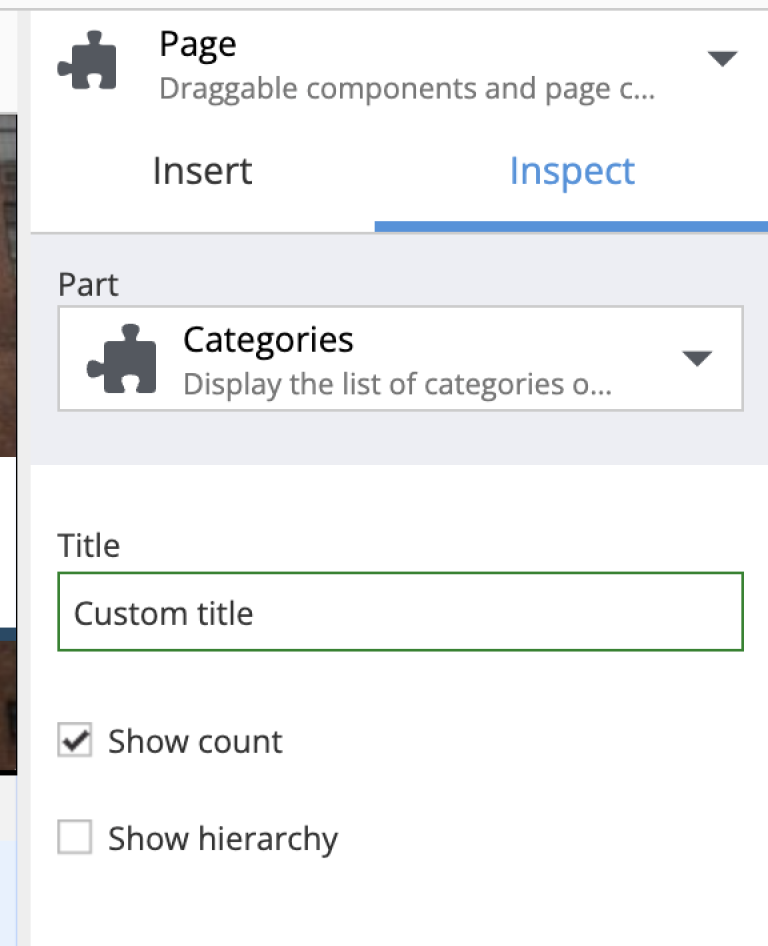Screen dimensions: 768x946
Task: Switch to the Inspect tab
Action: [x=572, y=171]
